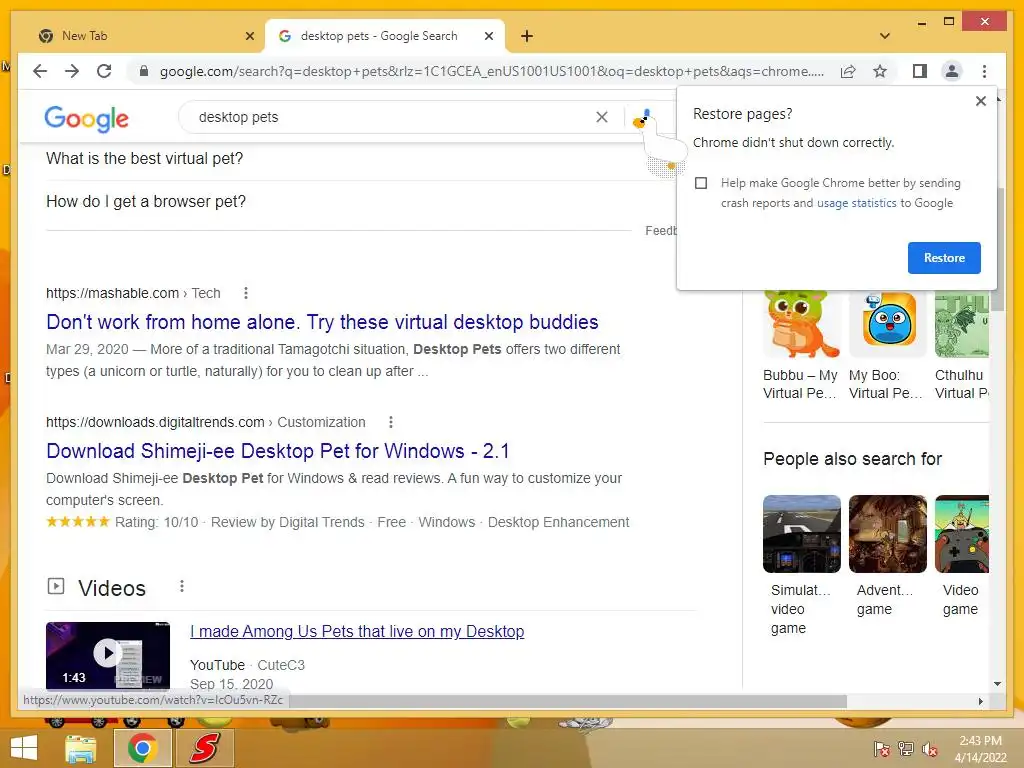1024x768 pixels.
Task: Click the vertical scrollbar down arrow
Action: (997, 684)
